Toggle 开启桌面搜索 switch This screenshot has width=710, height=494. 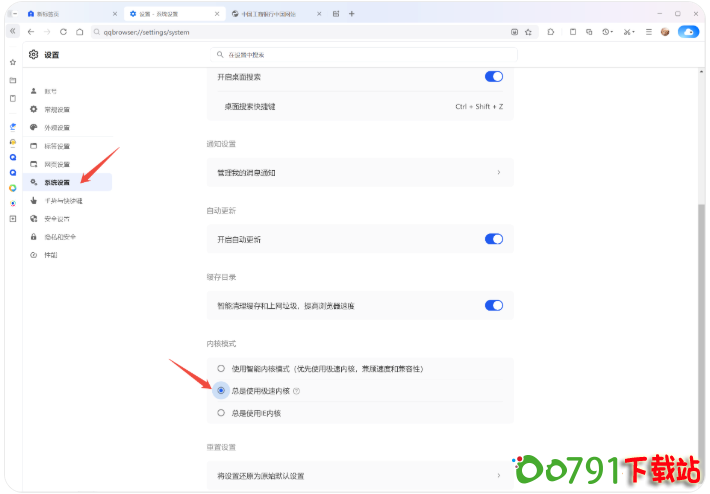[493, 76]
